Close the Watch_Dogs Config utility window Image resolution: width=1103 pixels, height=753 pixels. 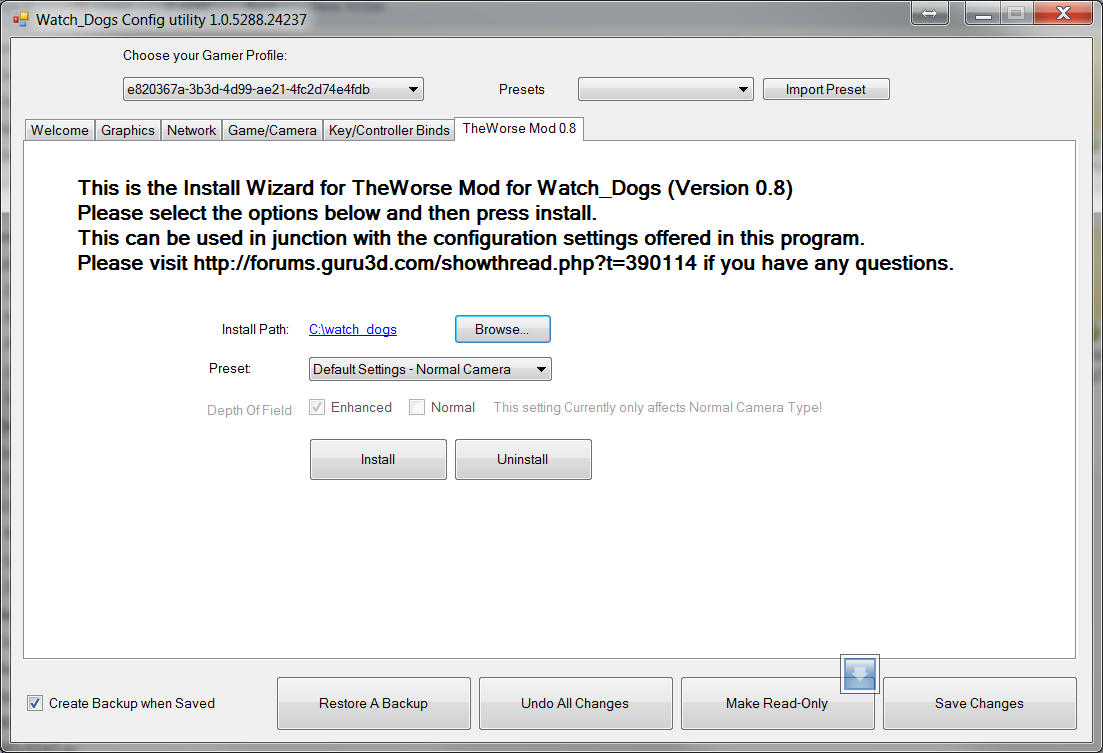click(x=1063, y=14)
